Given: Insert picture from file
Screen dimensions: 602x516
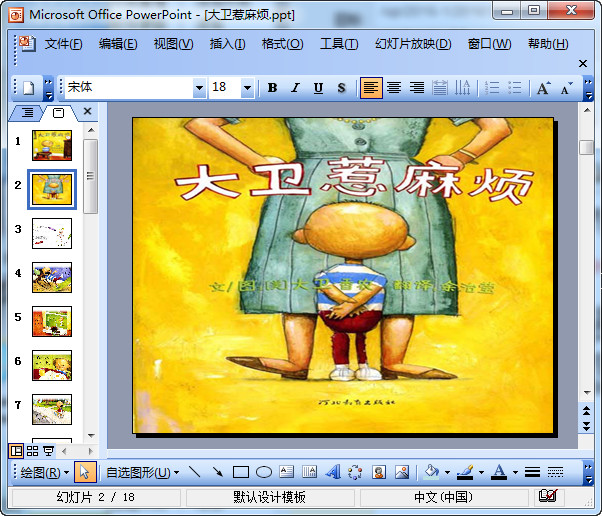Looking at the screenshot, I should coord(402,472).
